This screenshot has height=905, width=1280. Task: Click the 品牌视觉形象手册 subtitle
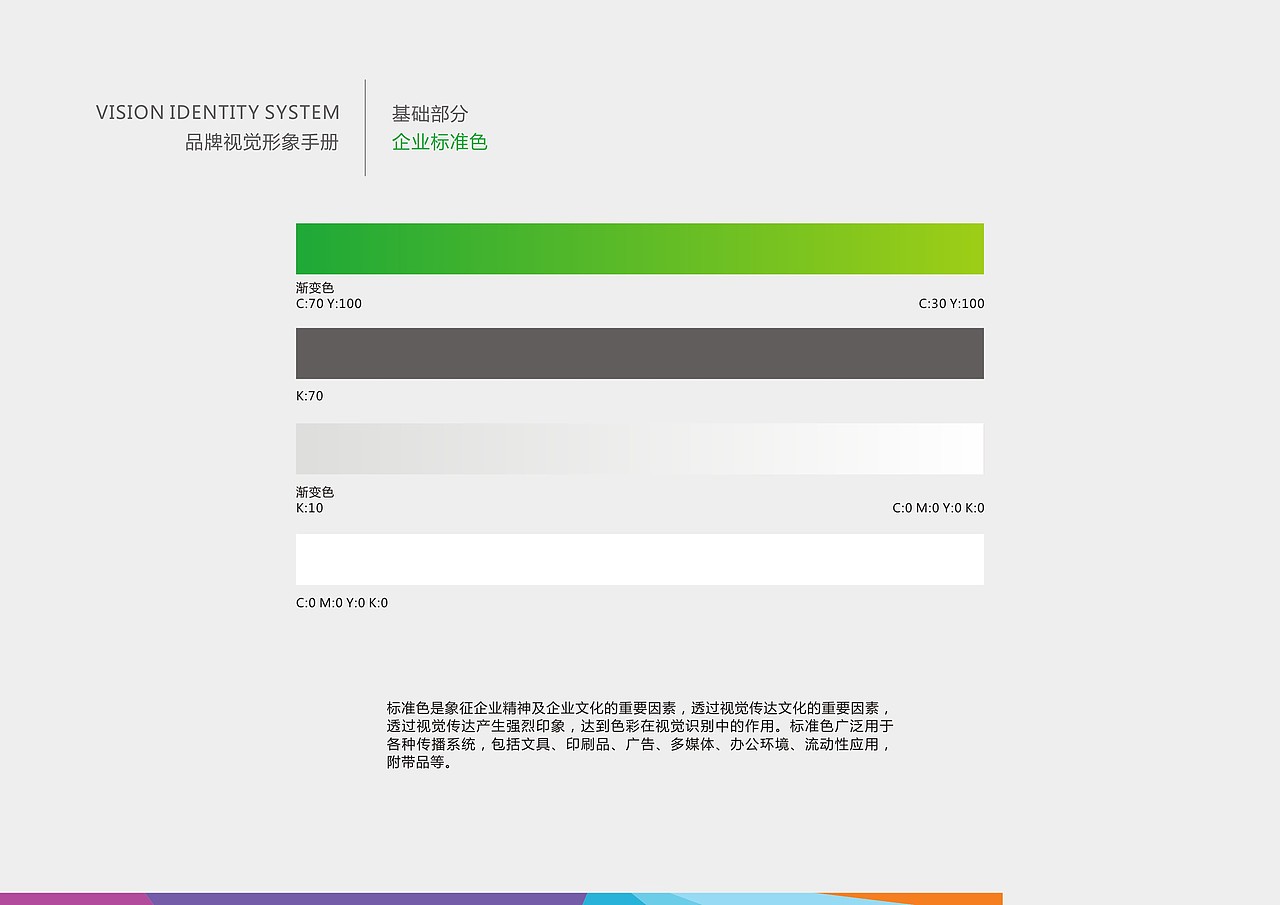pyautogui.click(x=262, y=142)
